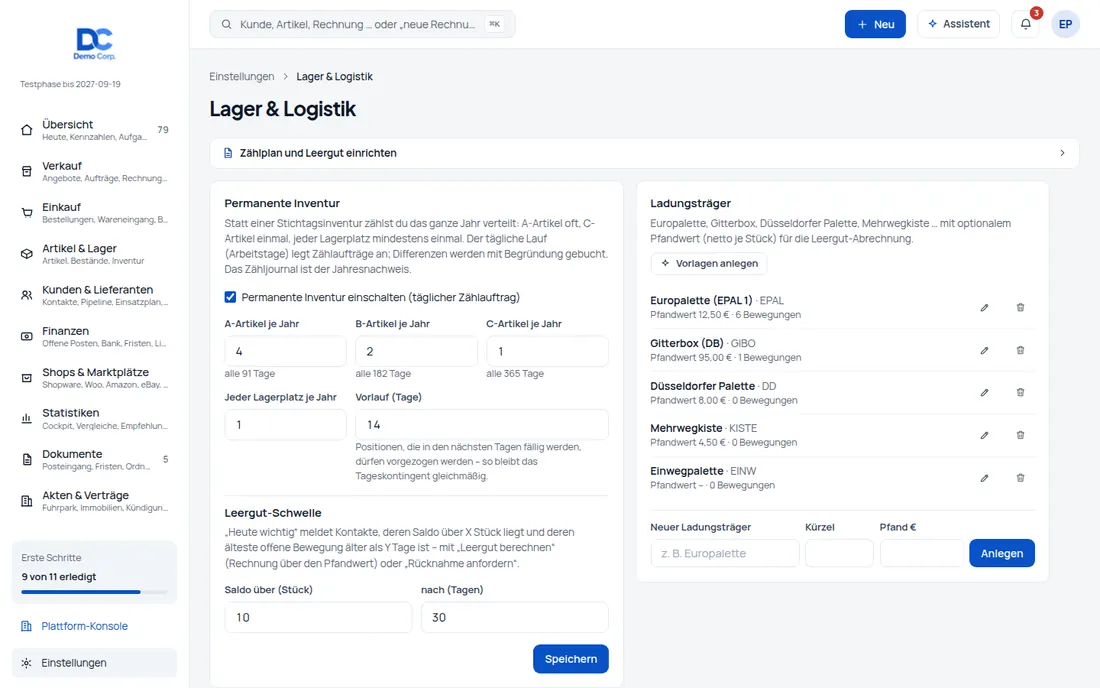1100x688 pixels.
Task: Edit the Mehrwegkiste carrier
Action: point(984,436)
